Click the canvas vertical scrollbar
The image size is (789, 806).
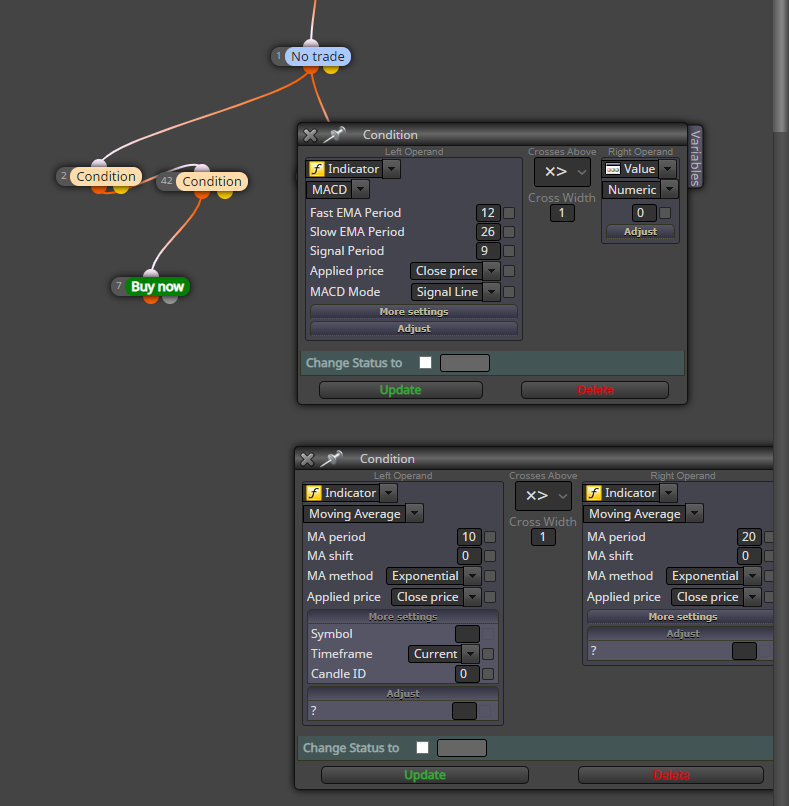[x=781, y=67]
